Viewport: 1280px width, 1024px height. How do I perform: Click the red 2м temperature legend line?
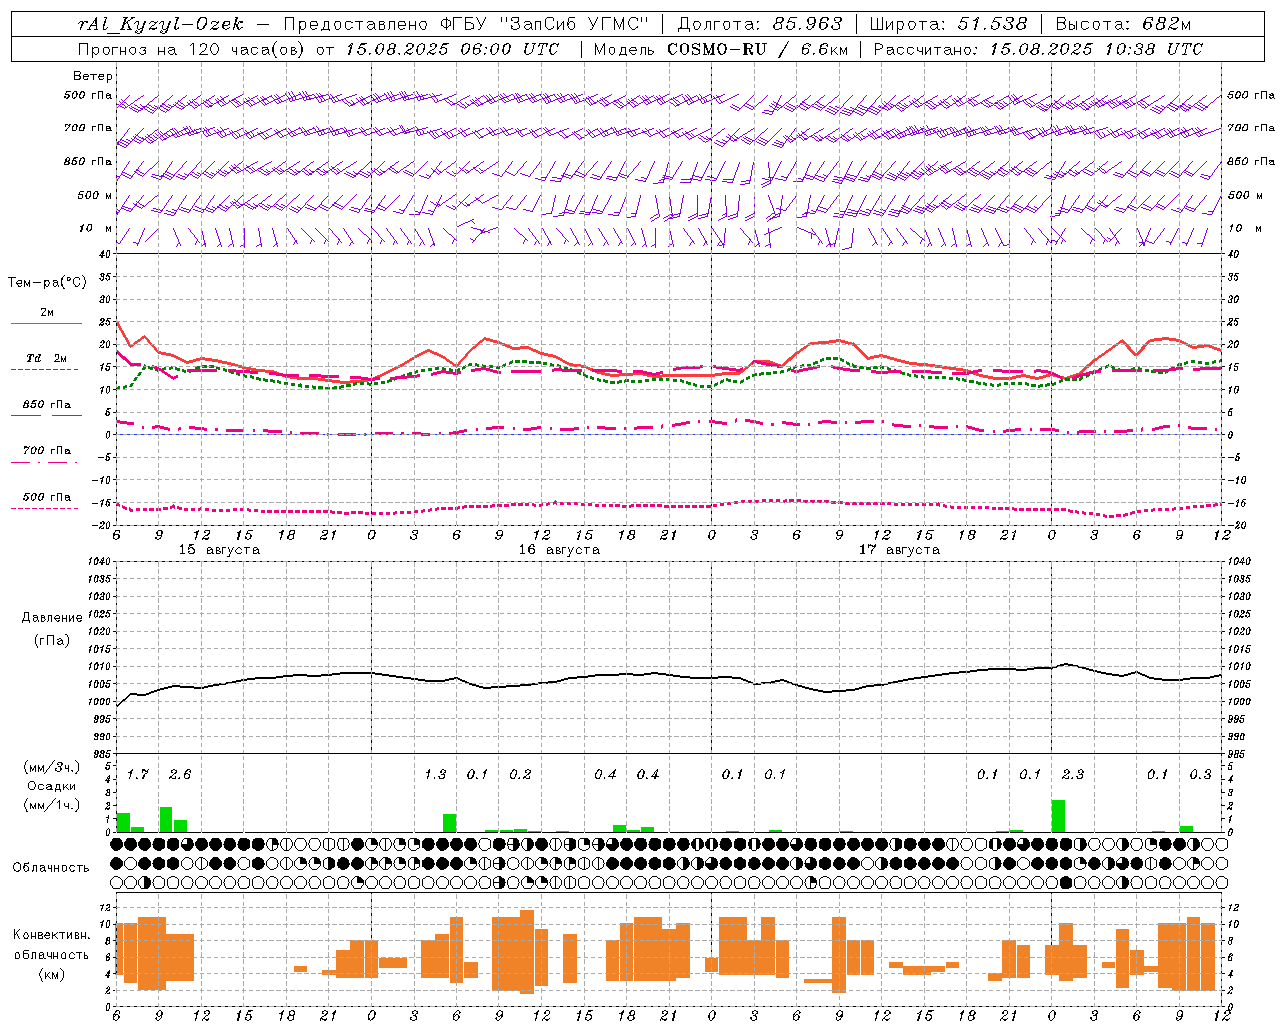coord(46,324)
